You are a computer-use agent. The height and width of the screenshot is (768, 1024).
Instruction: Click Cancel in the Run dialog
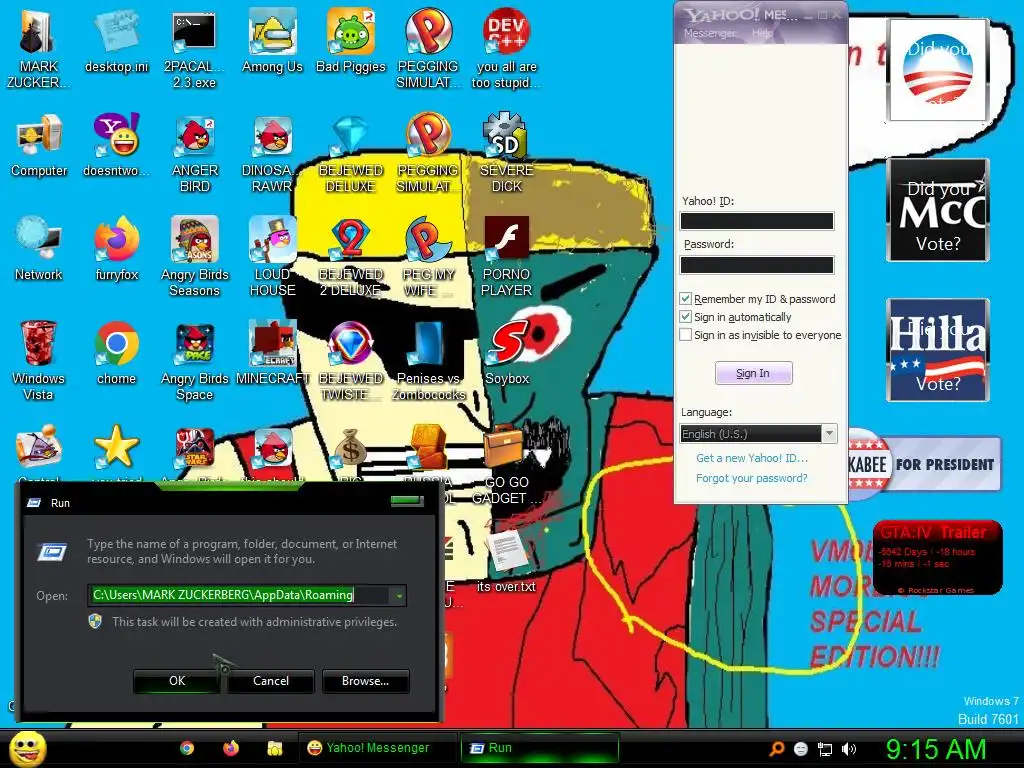[270, 680]
